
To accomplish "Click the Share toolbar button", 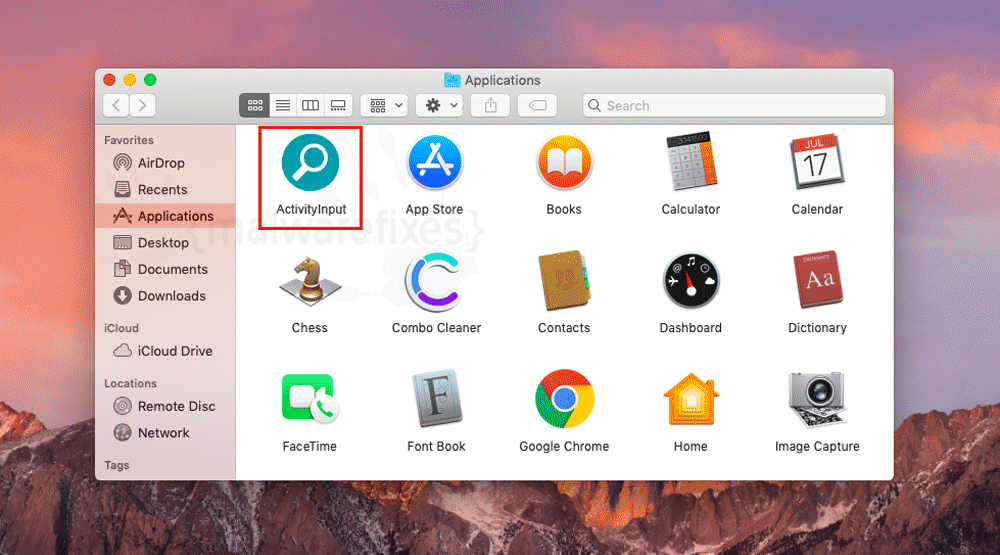I will point(490,105).
